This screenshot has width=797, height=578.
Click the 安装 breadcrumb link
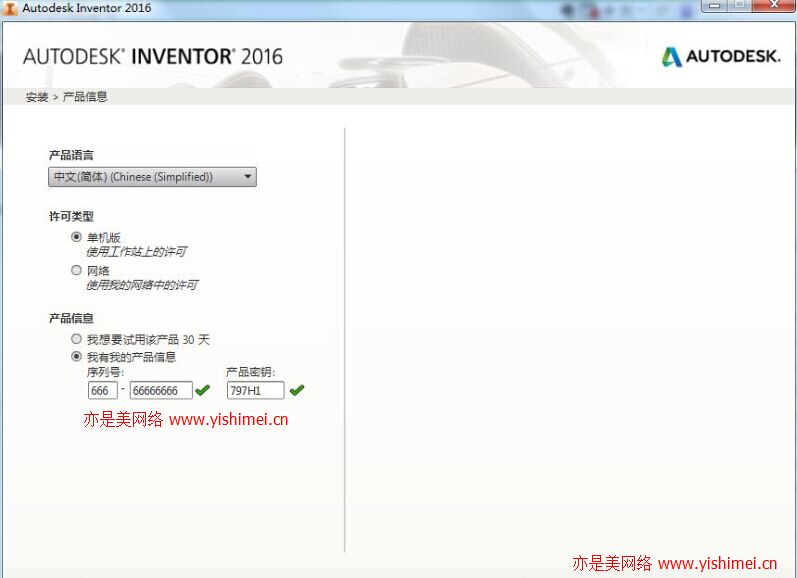click(x=37, y=97)
